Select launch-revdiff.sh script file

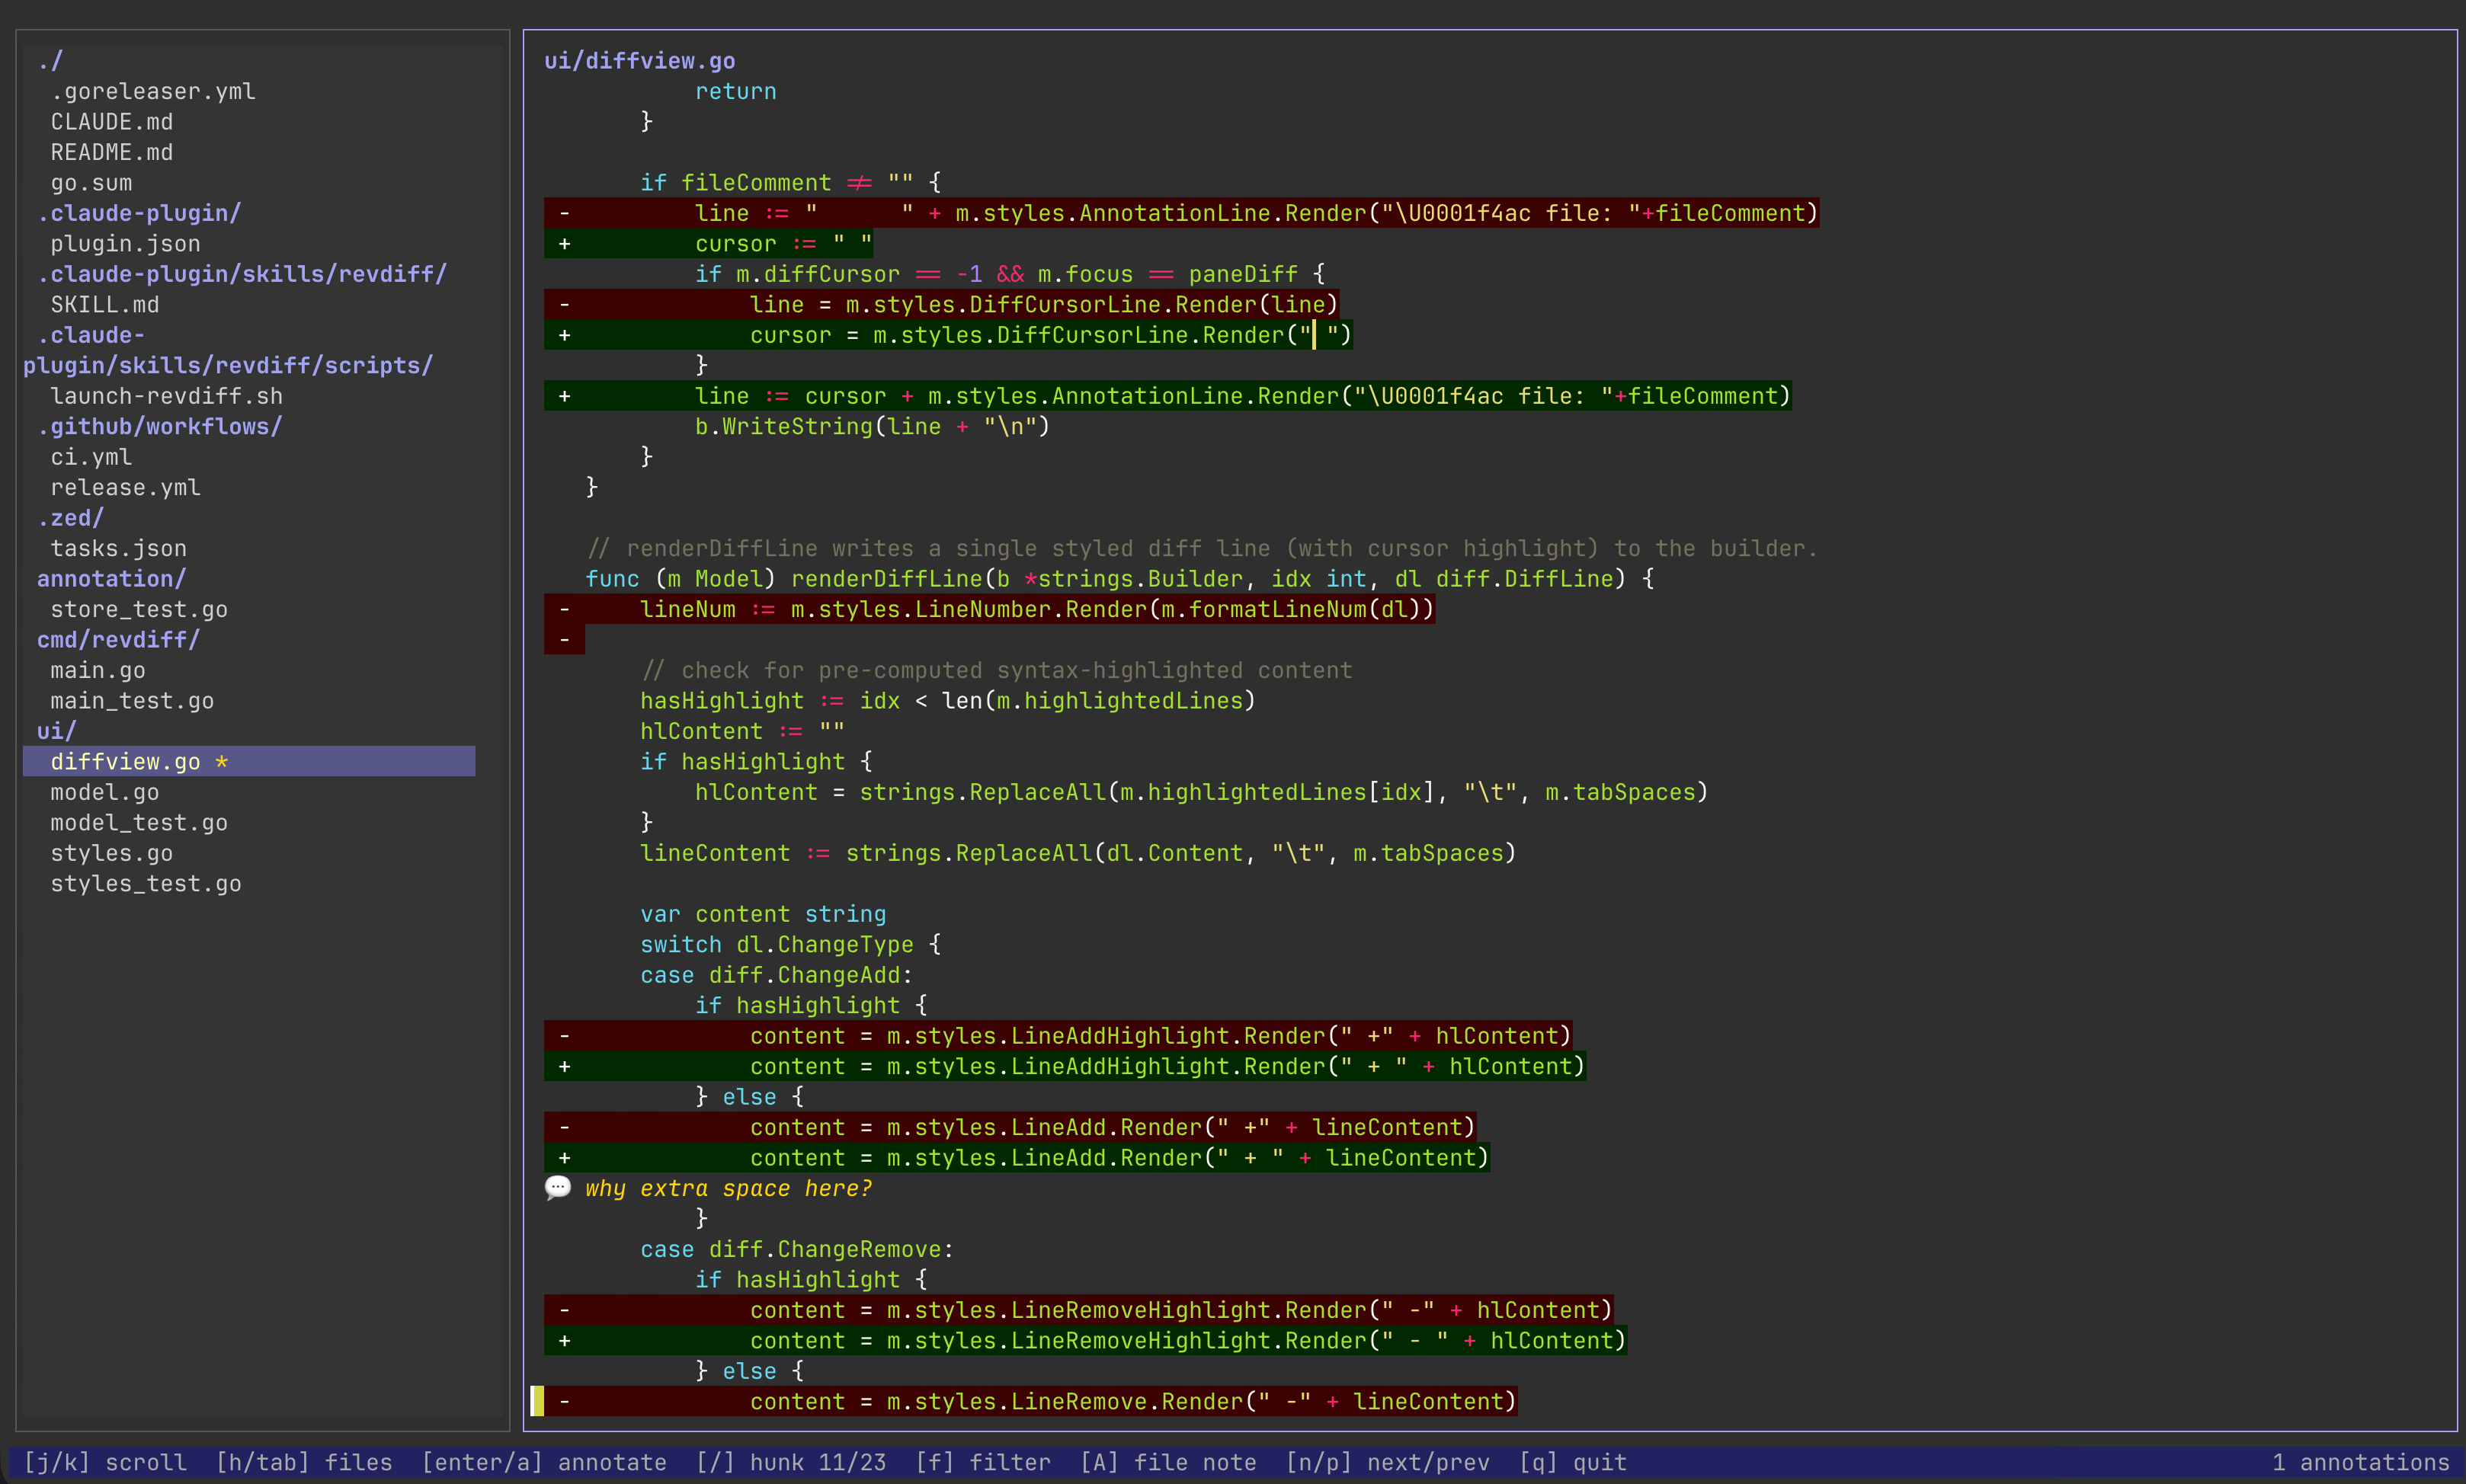click(166, 396)
